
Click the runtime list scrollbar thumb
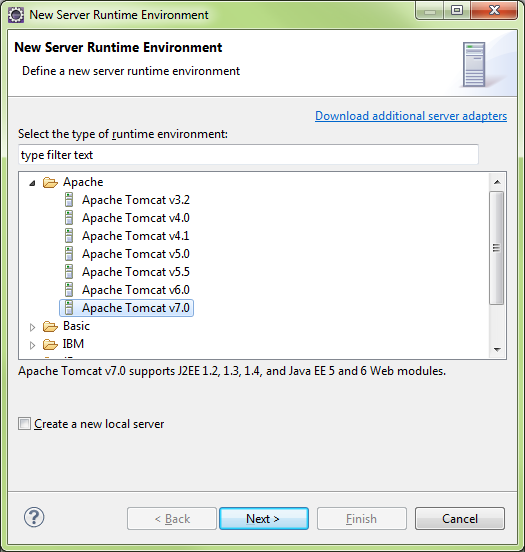[496, 248]
